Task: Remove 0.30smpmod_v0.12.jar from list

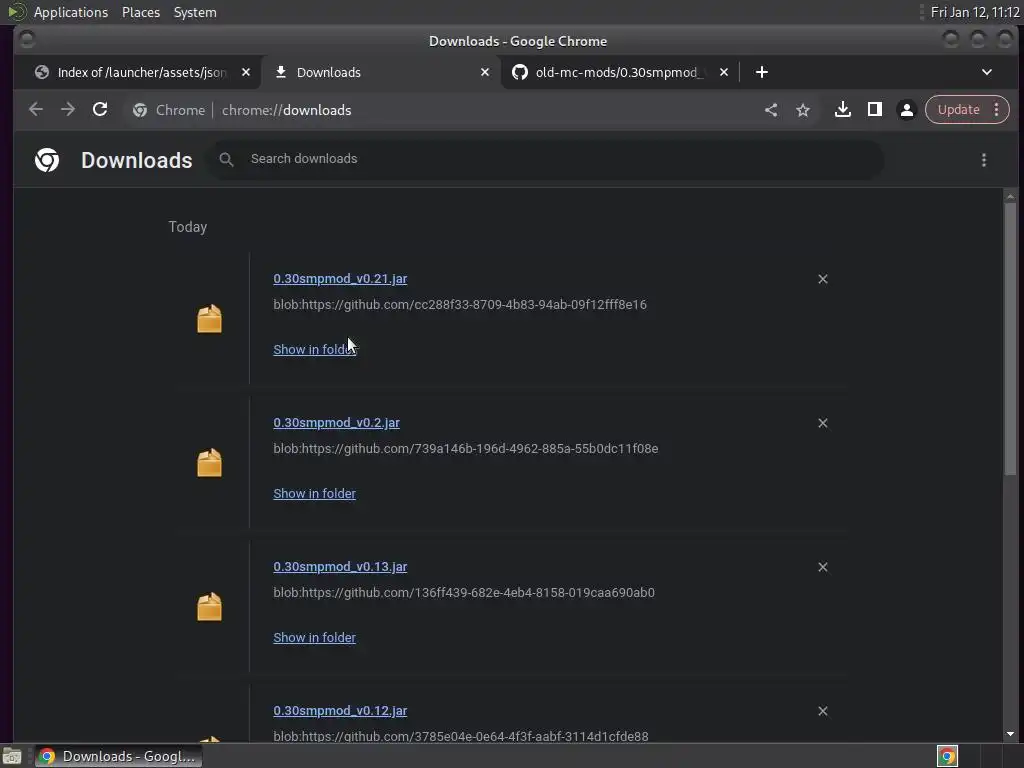Action: point(823,711)
